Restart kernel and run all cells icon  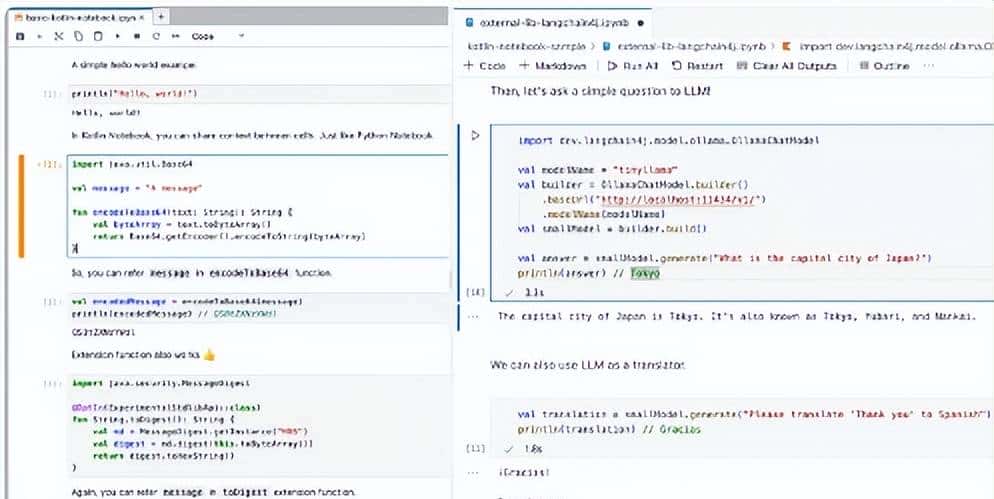click(176, 37)
